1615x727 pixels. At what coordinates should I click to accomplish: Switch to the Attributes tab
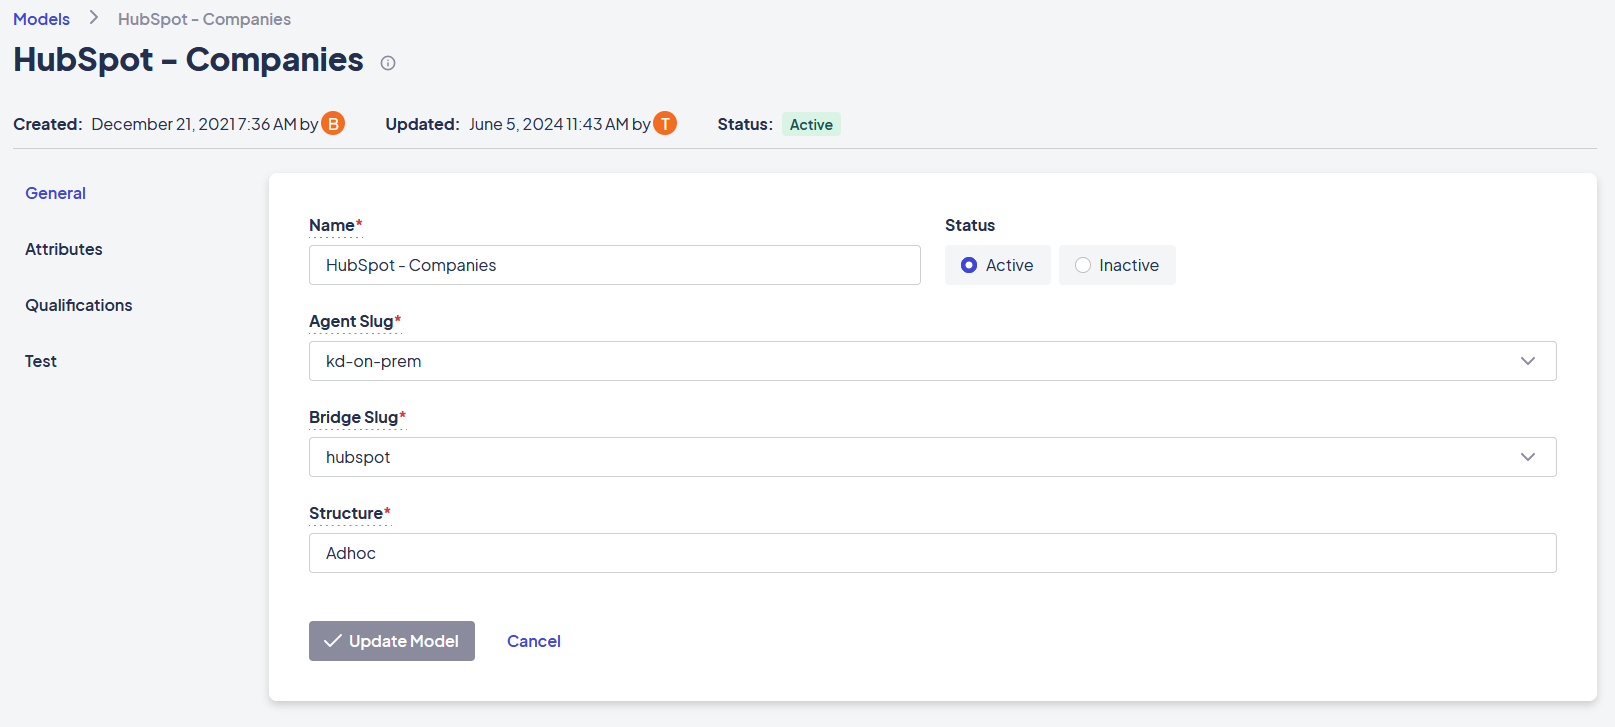pos(64,249)
